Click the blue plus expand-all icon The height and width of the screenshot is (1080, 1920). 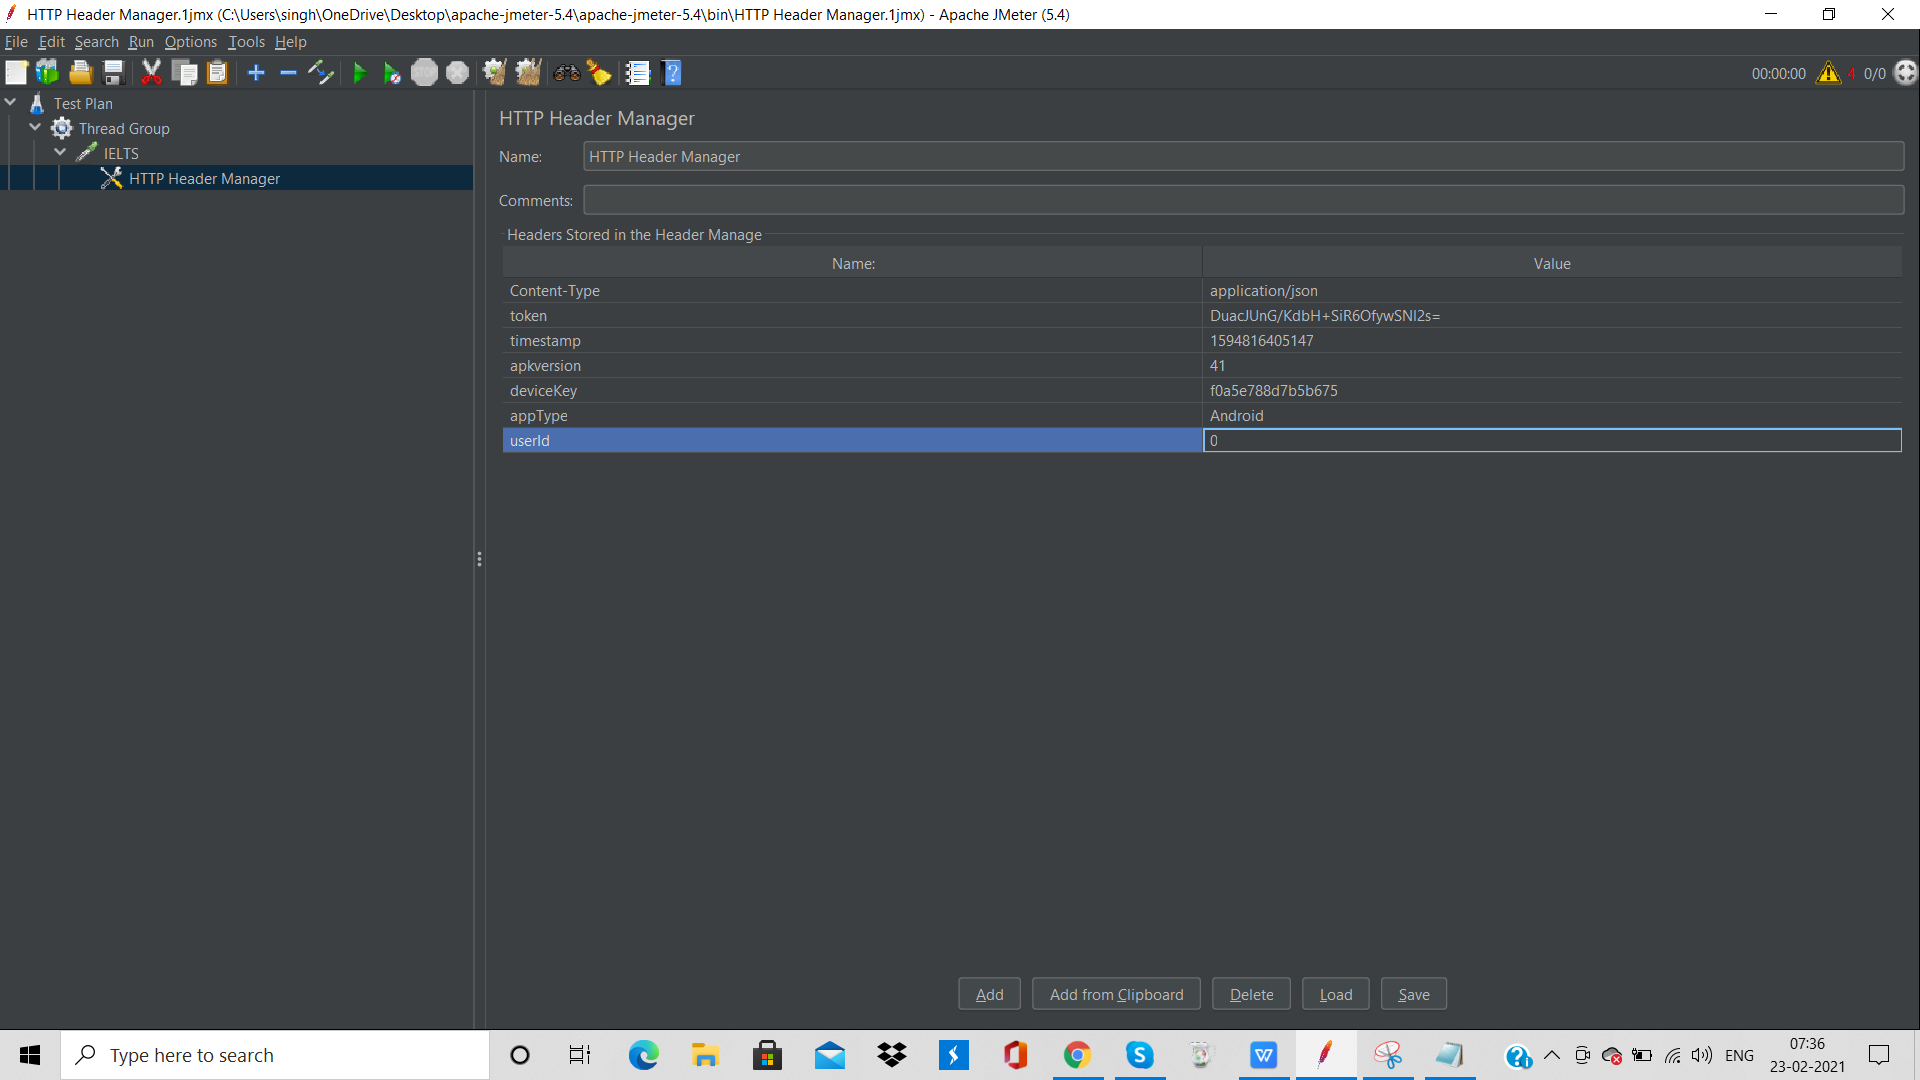[256, 73]
